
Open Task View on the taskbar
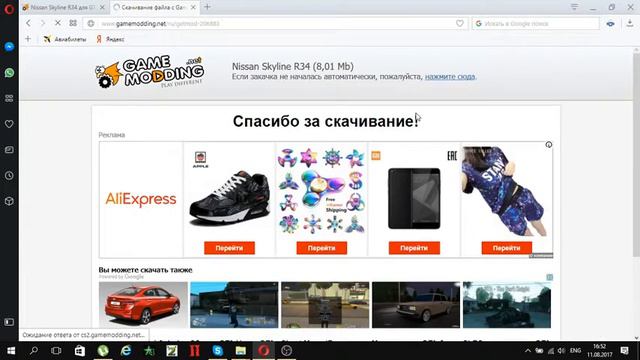[x=56, y=351]
